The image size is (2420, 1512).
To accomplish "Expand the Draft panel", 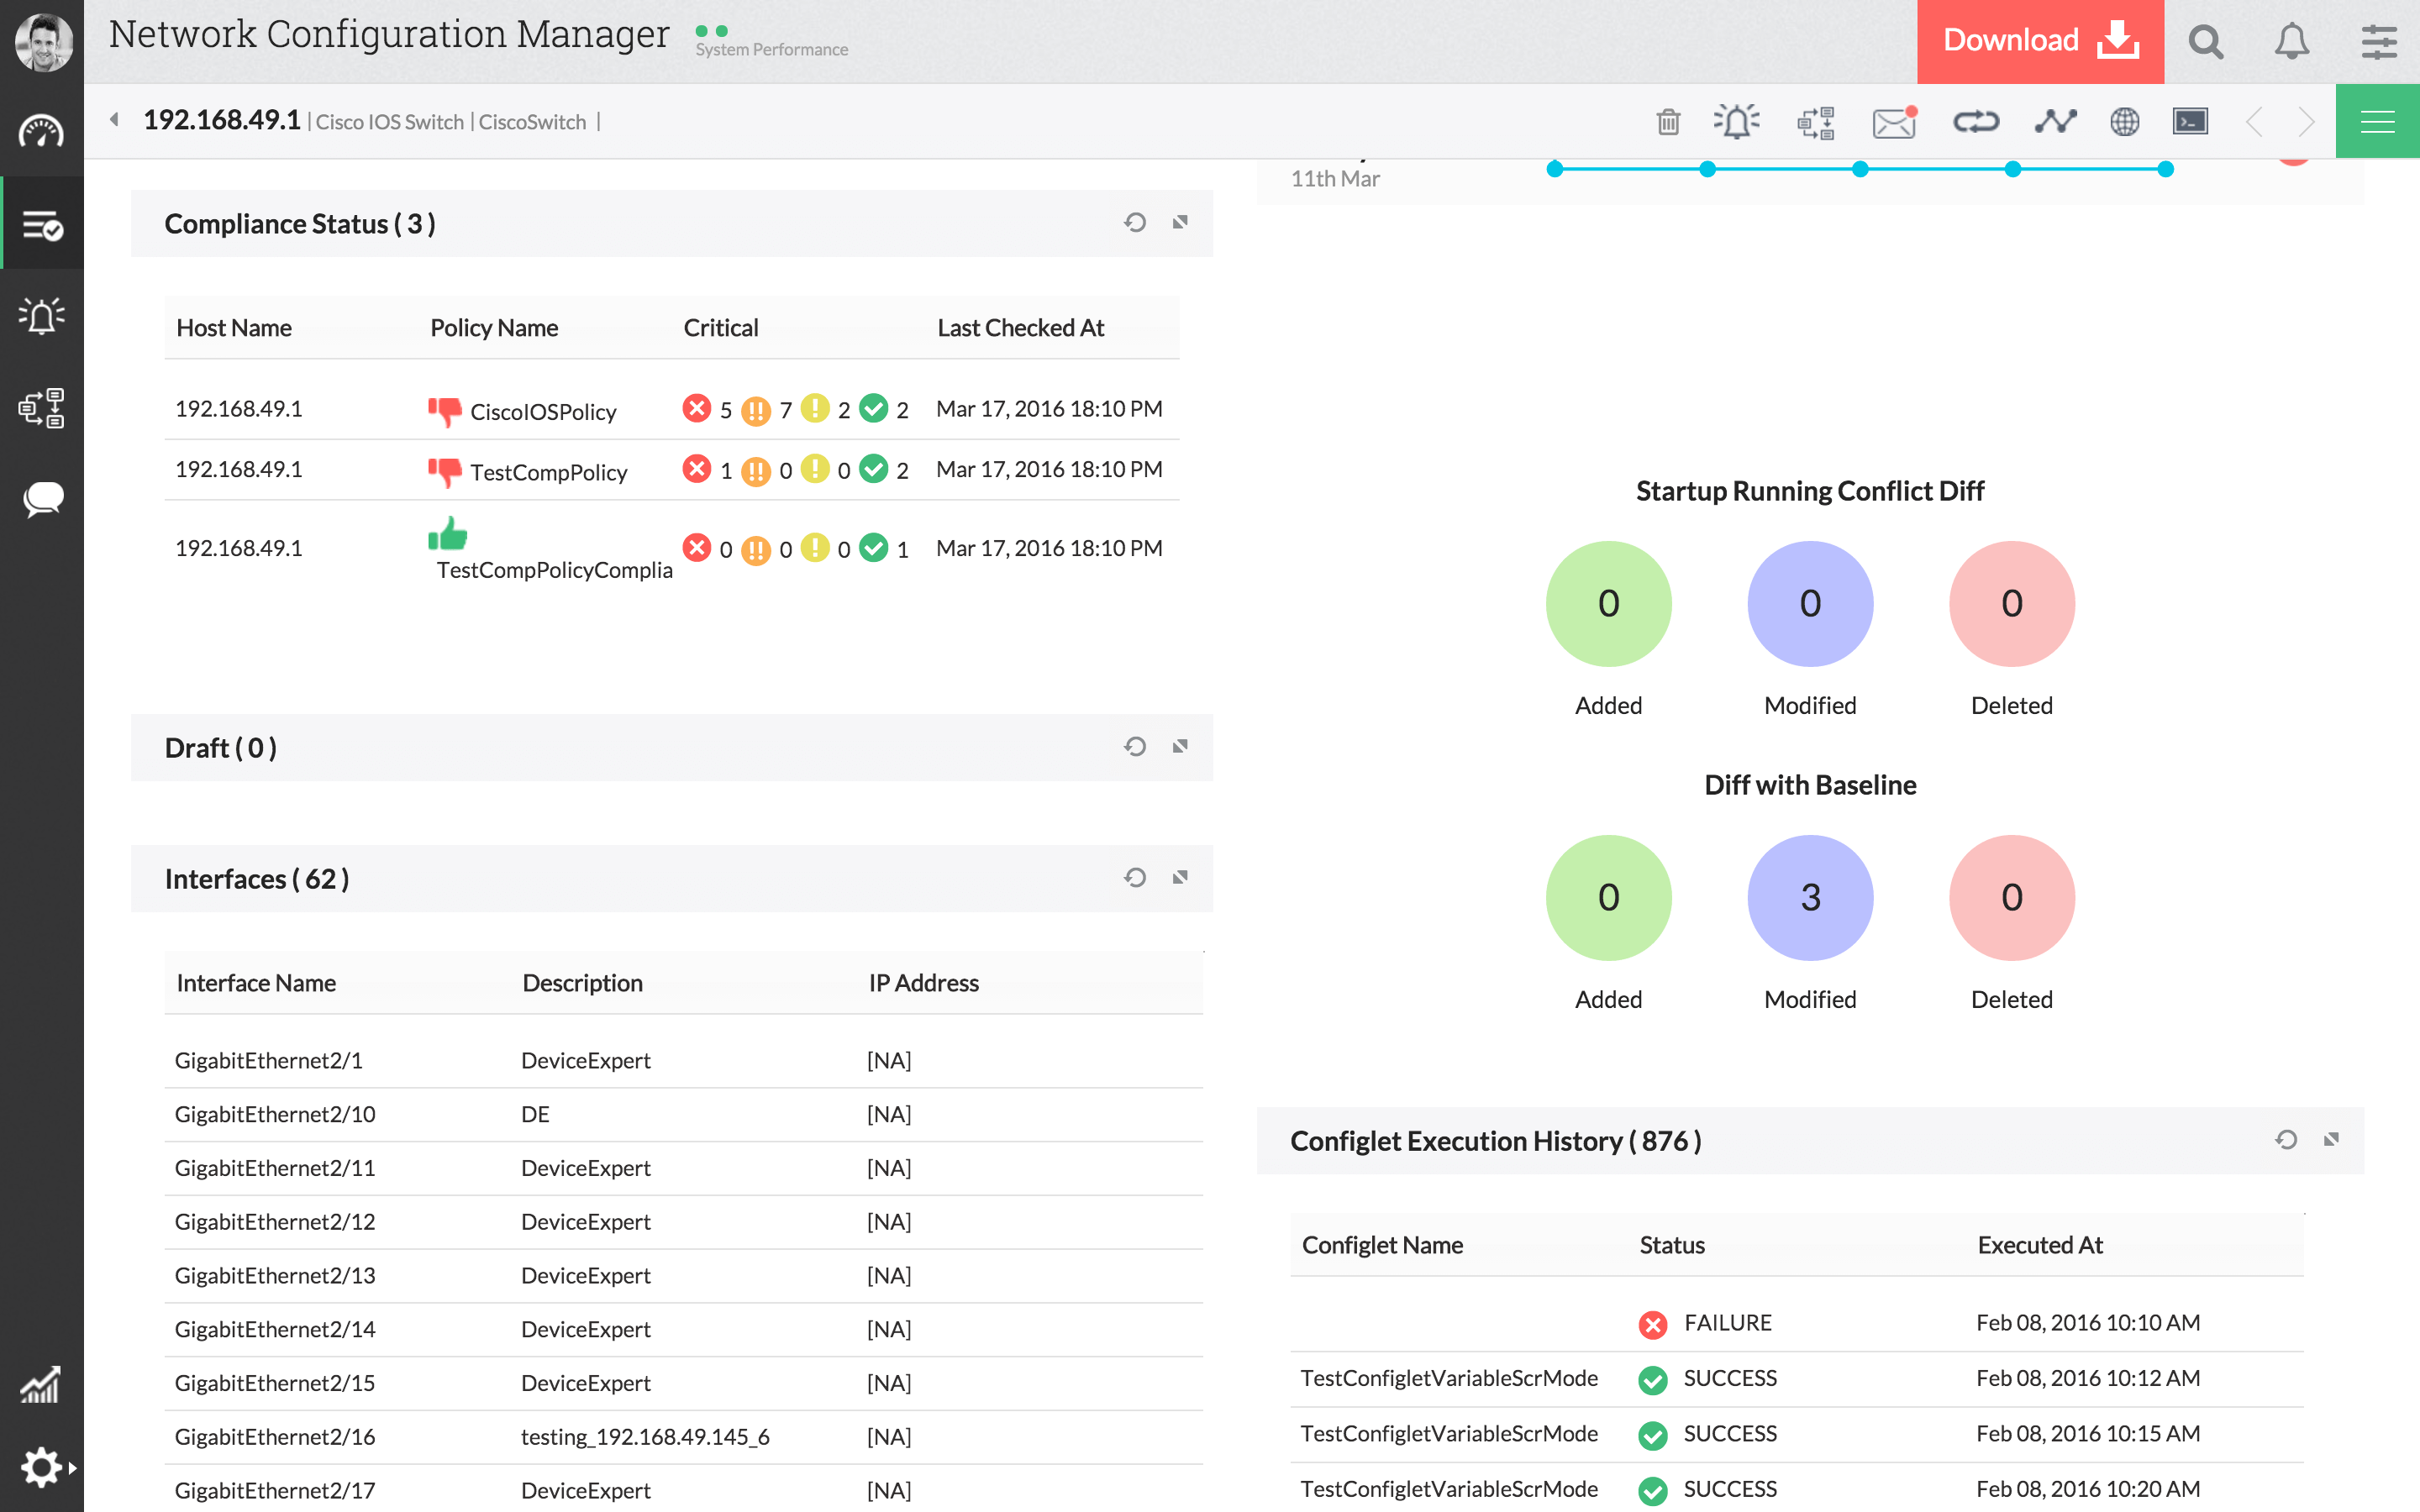I will 1180,746.
